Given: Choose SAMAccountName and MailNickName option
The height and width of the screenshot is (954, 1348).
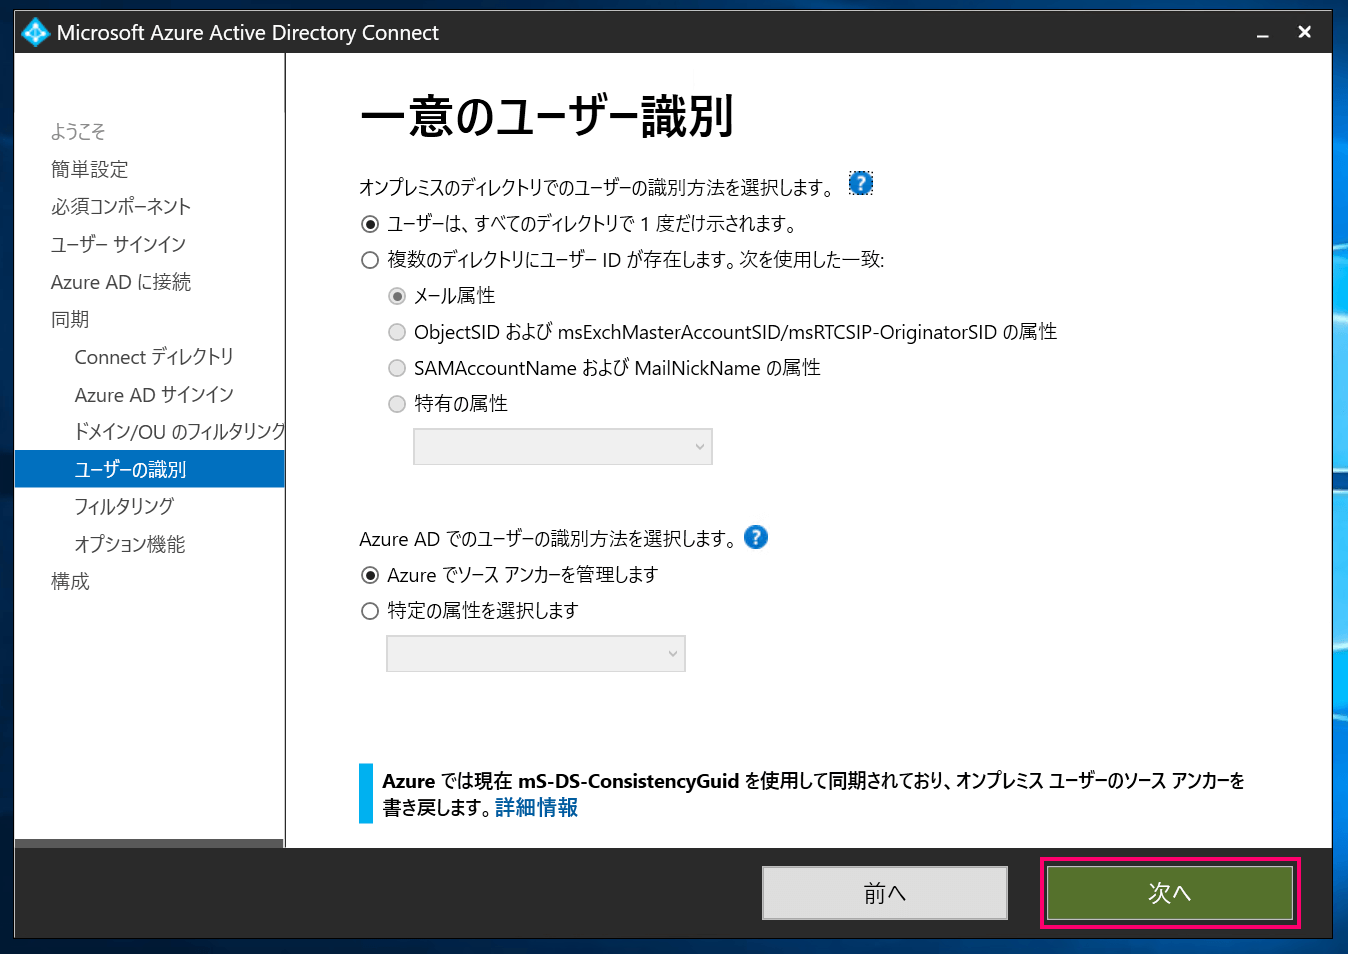Looking at the screenshot, I should tap(397, 368).
